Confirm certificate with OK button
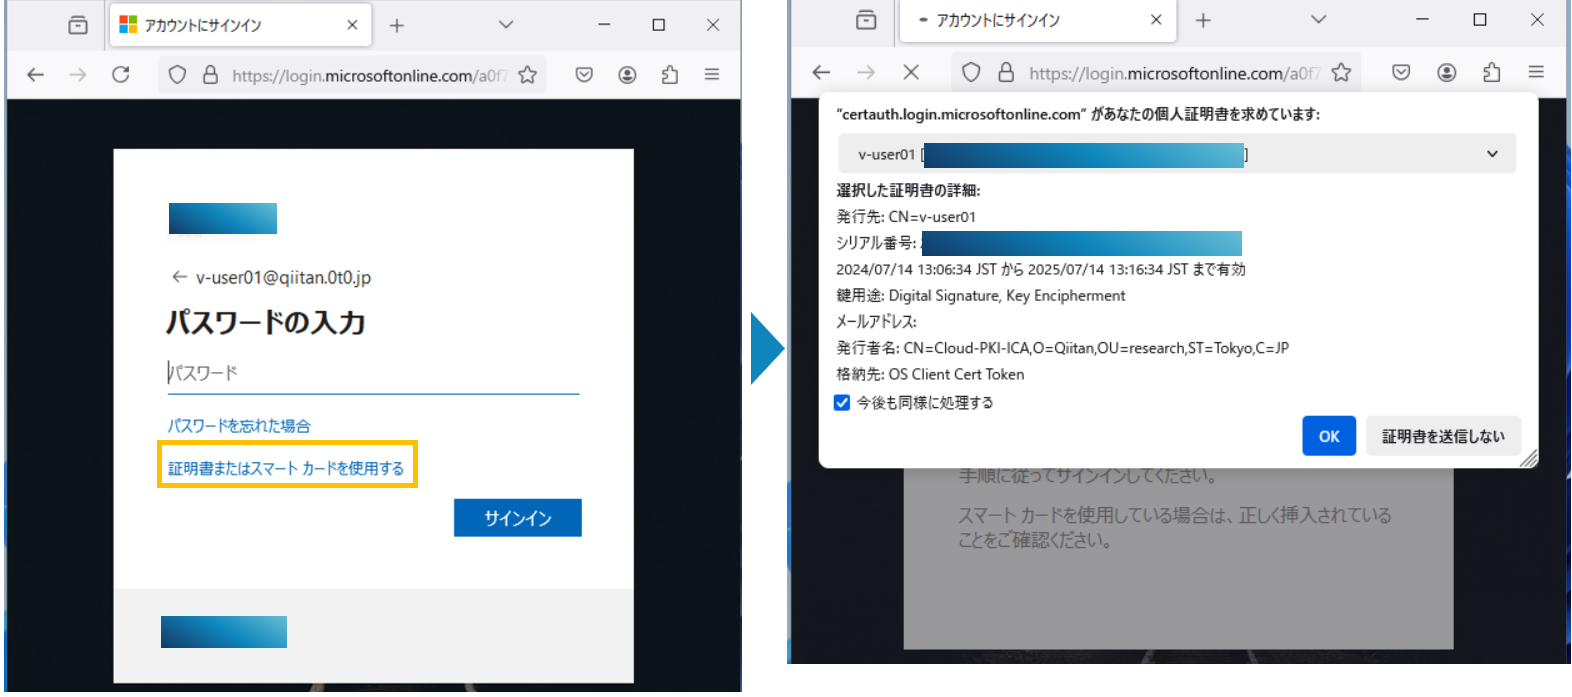This screenshot has height=697, width=1572. (x=1329, y=436)
